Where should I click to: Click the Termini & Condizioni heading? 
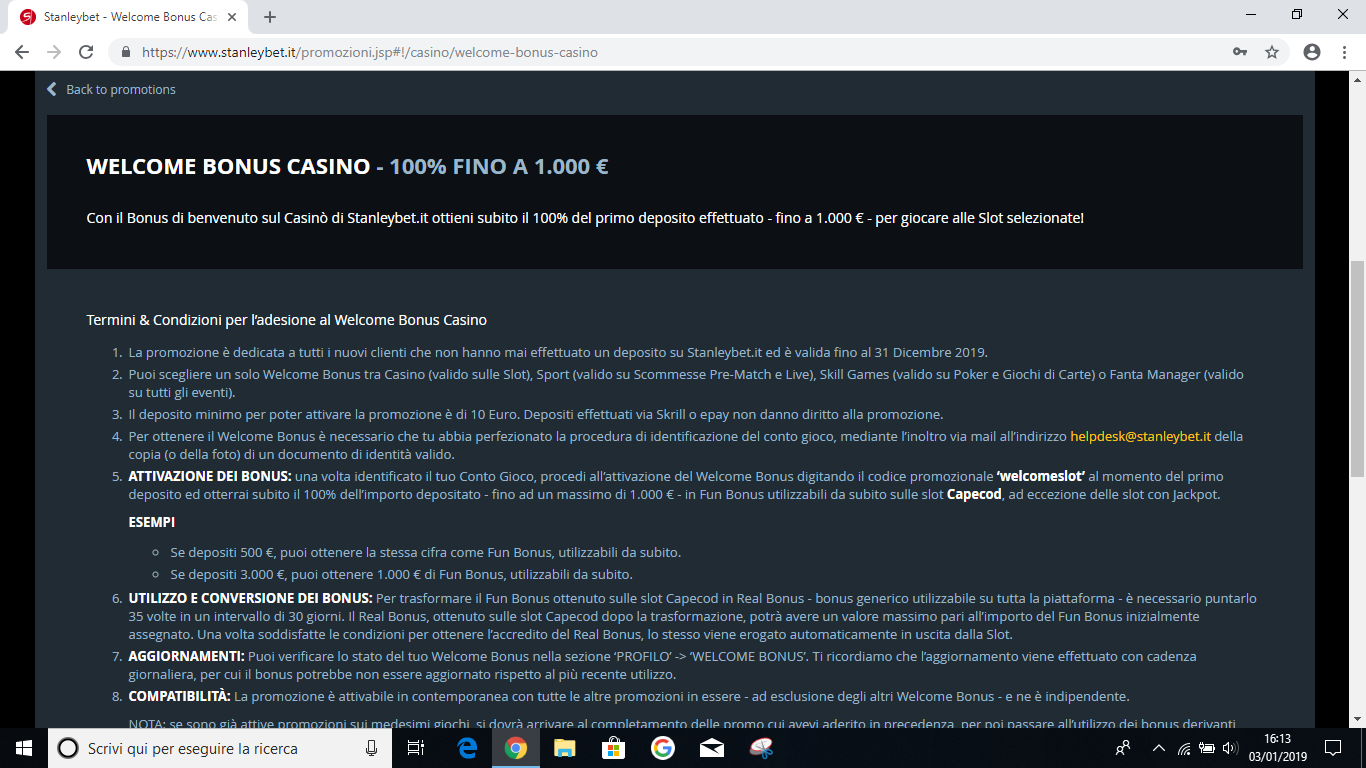pos(287,320)
